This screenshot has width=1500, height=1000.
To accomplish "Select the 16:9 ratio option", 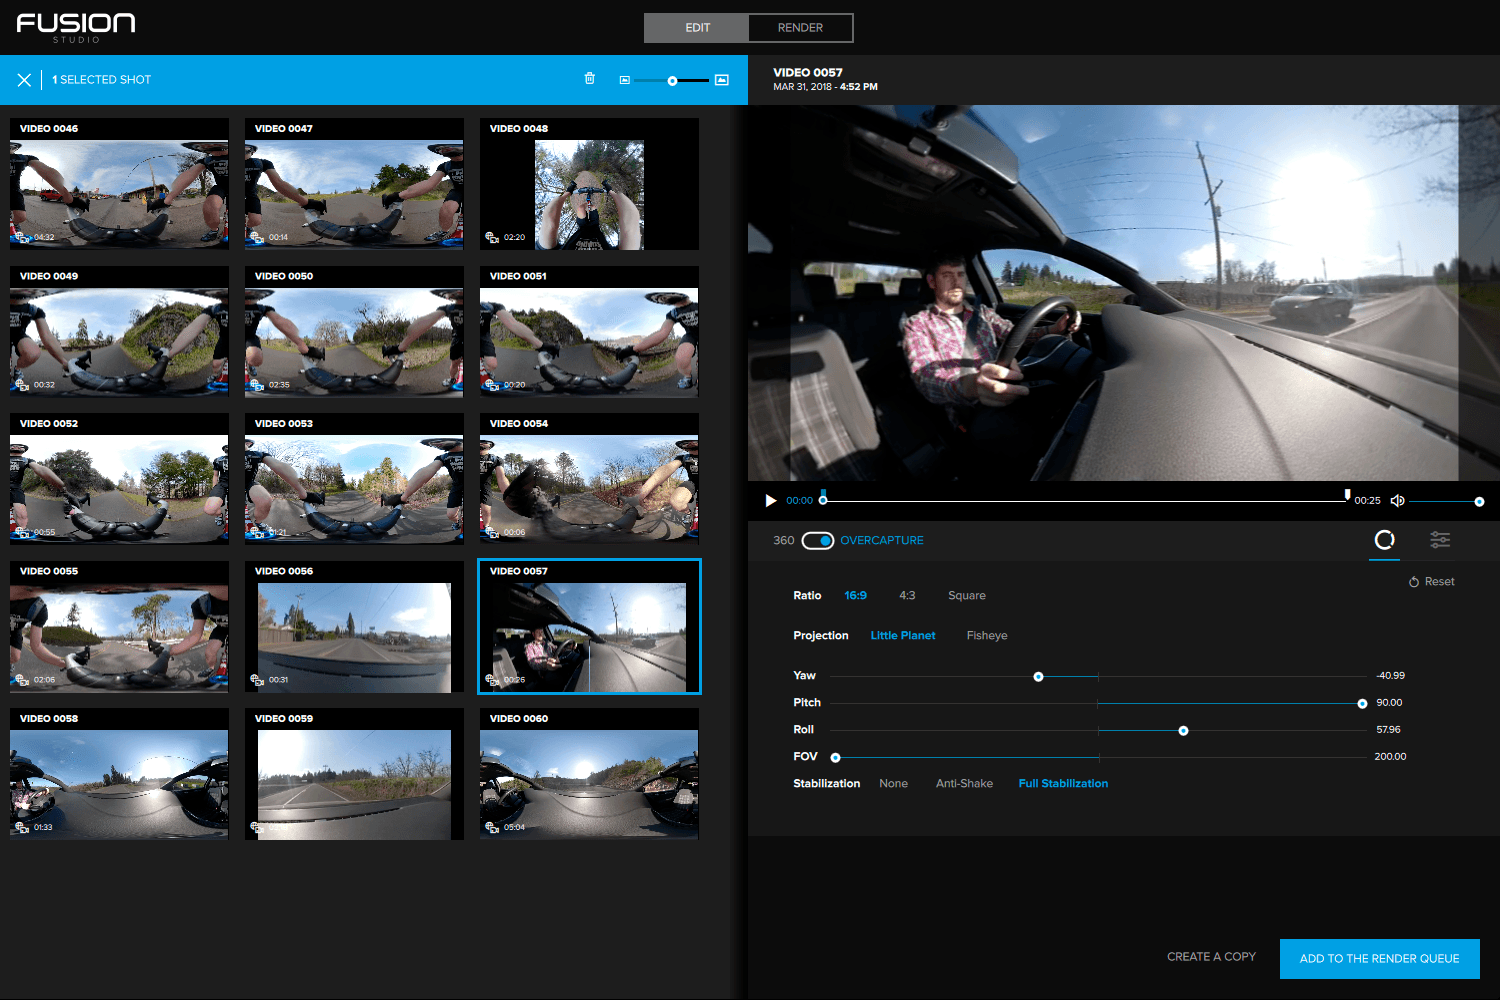I will tap(856, 596).
